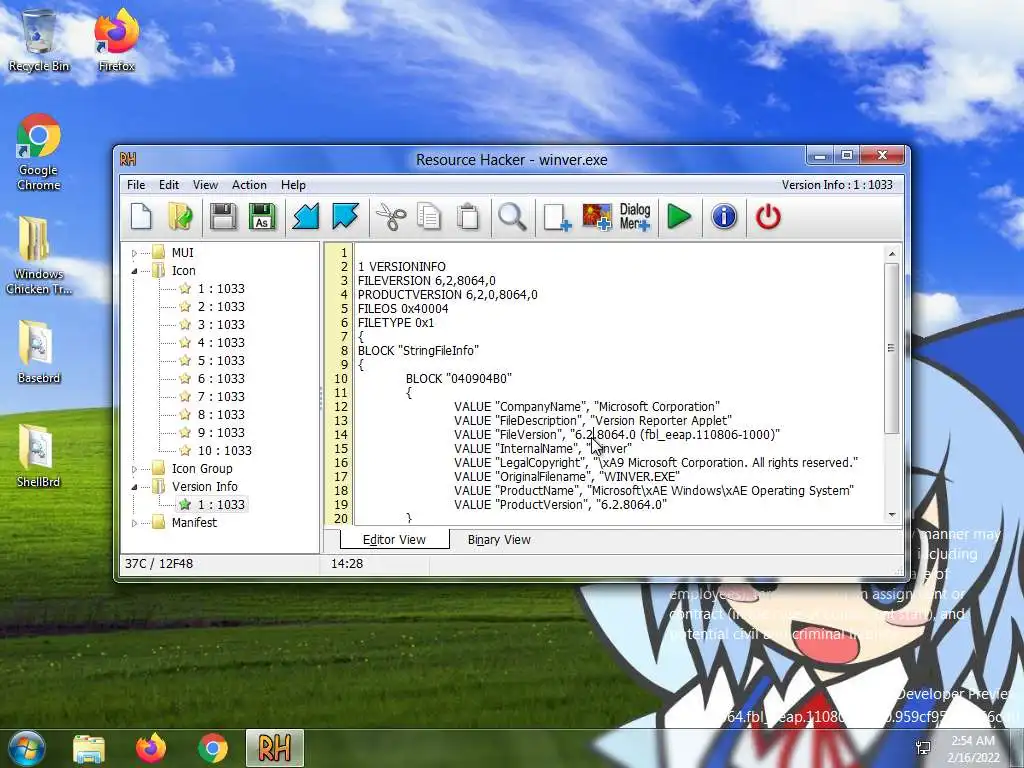
Task: Expand the Icon Group tree folder
Action: click(x=134, y=469)
